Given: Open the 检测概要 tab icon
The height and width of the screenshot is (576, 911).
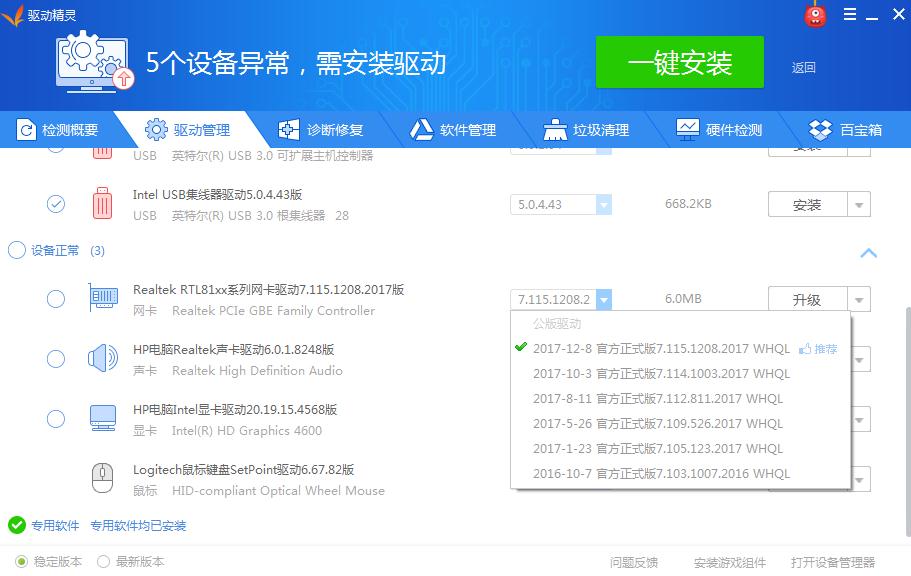Looking at the screenshot, I should click(x=28, y=129).
